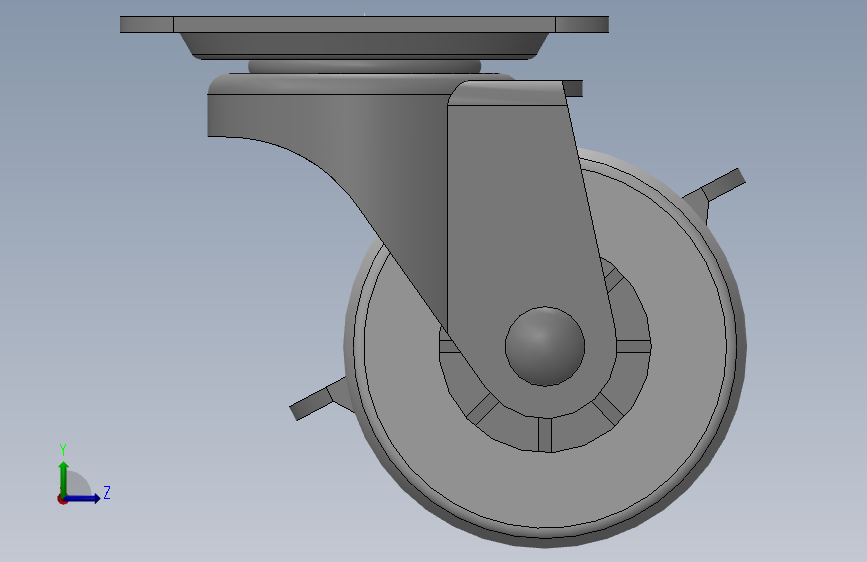Click the red origin point of the view triad
Image resolution: width=867 pixels, height=562 pixels.
[62, 499]
